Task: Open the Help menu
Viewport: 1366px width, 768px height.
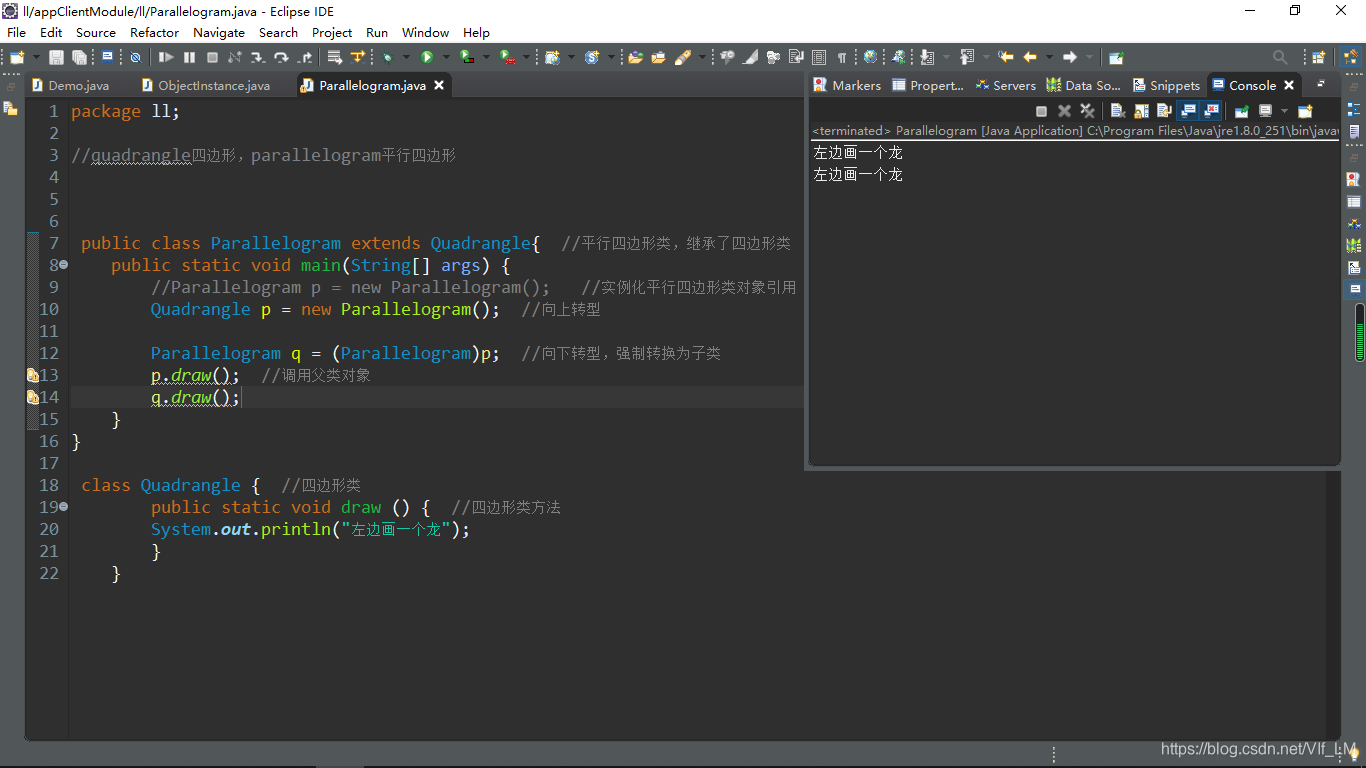Action: coord(476,32)
